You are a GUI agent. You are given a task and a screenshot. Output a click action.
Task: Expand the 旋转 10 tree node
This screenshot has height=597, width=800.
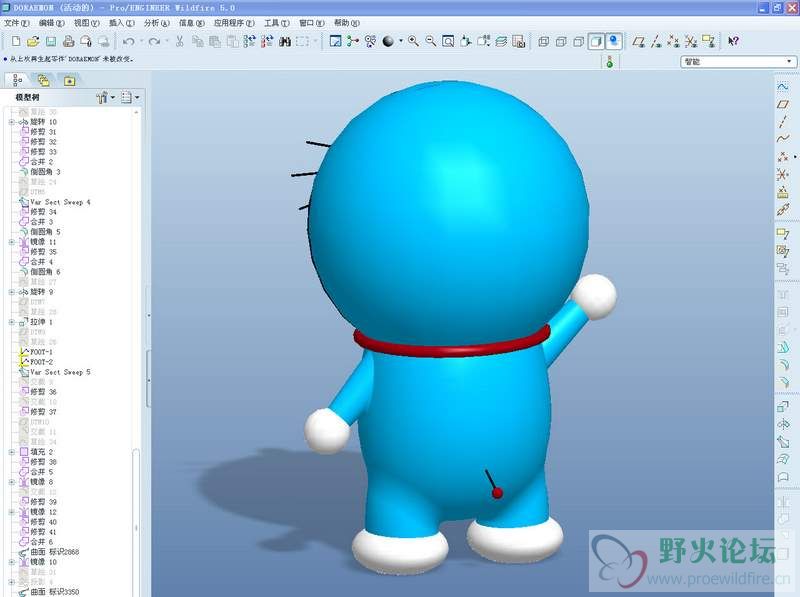point(12,122)
